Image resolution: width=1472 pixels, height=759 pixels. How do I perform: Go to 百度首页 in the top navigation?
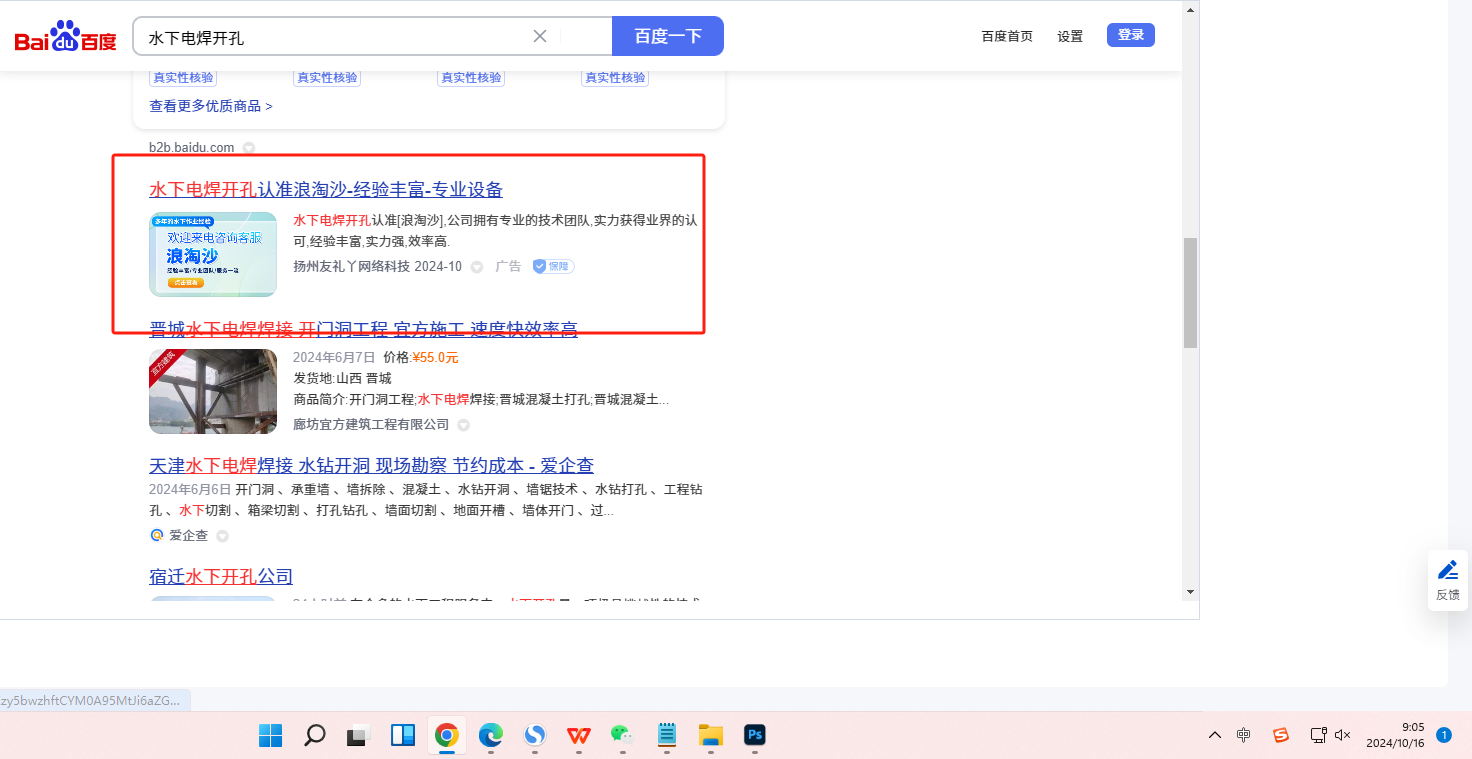click(x=1007, y=36)
